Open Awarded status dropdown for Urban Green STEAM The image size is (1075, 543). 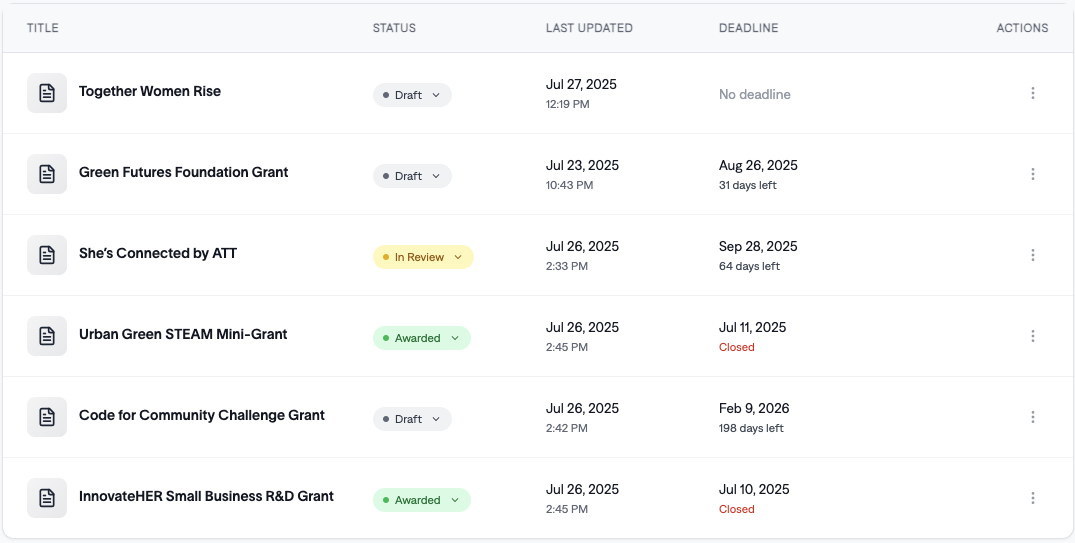[421, 338]
